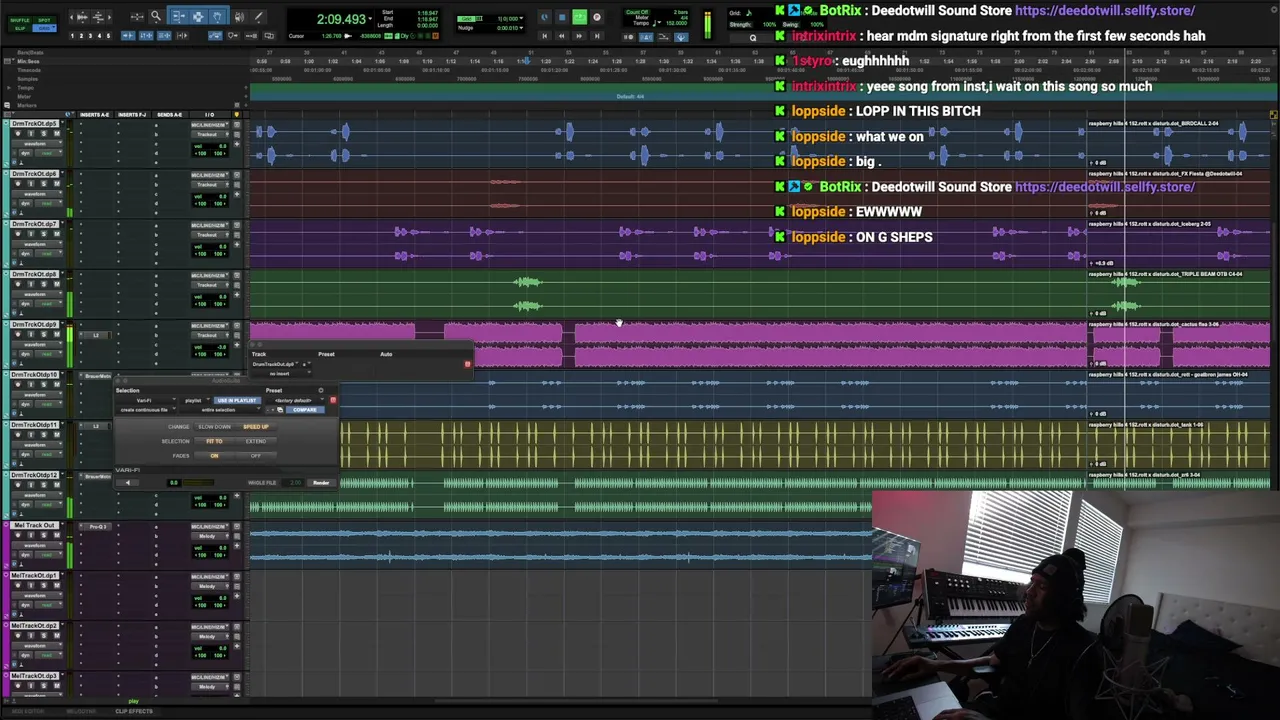Click the Render button in AudioSuite
This screenshot has width=1280, height=720.
321,483
